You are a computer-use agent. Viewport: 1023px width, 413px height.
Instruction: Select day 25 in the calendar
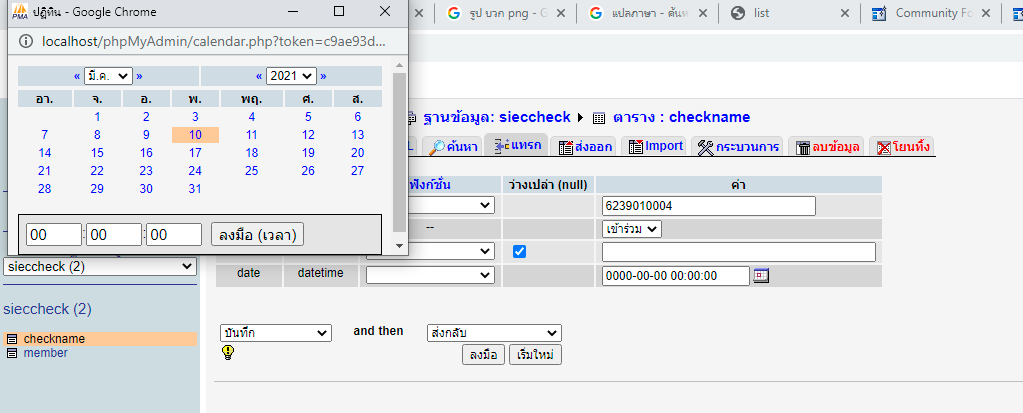click(x=251, y=171)
